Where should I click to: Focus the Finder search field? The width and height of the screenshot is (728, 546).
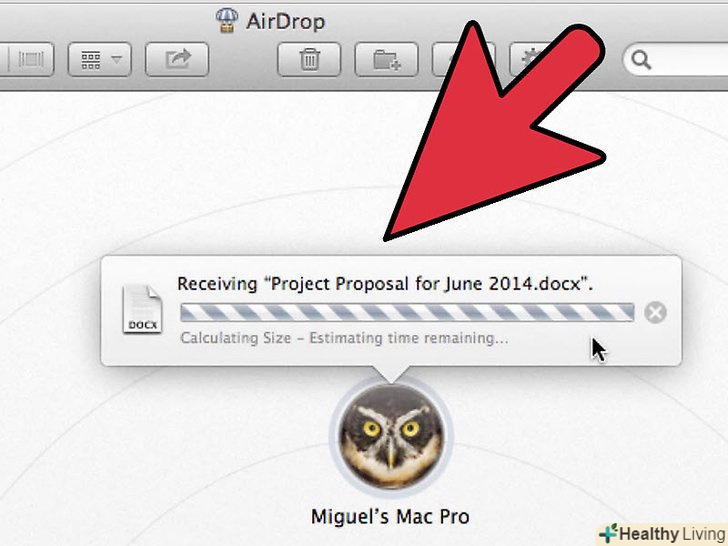[x=676, y=59]
